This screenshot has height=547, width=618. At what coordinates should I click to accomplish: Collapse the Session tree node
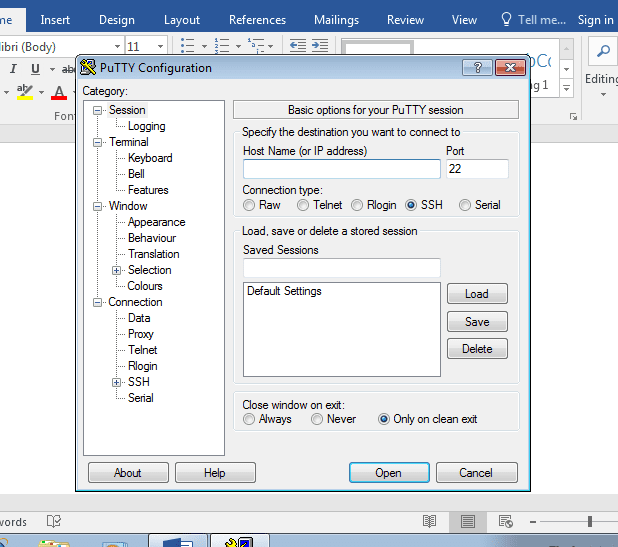pos(97,110)
